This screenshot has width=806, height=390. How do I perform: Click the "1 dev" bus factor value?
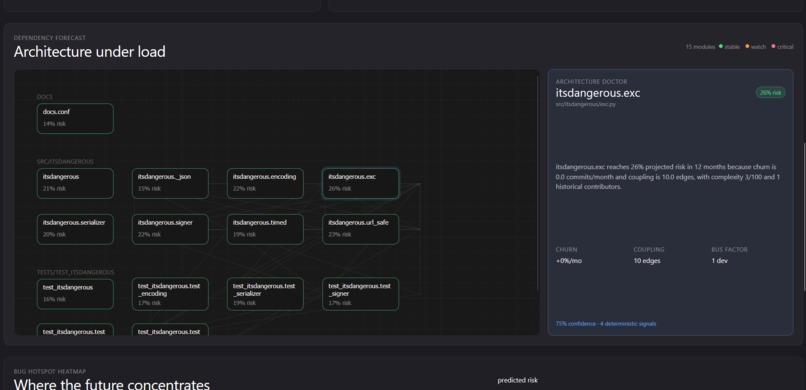(x=720, y=261)
